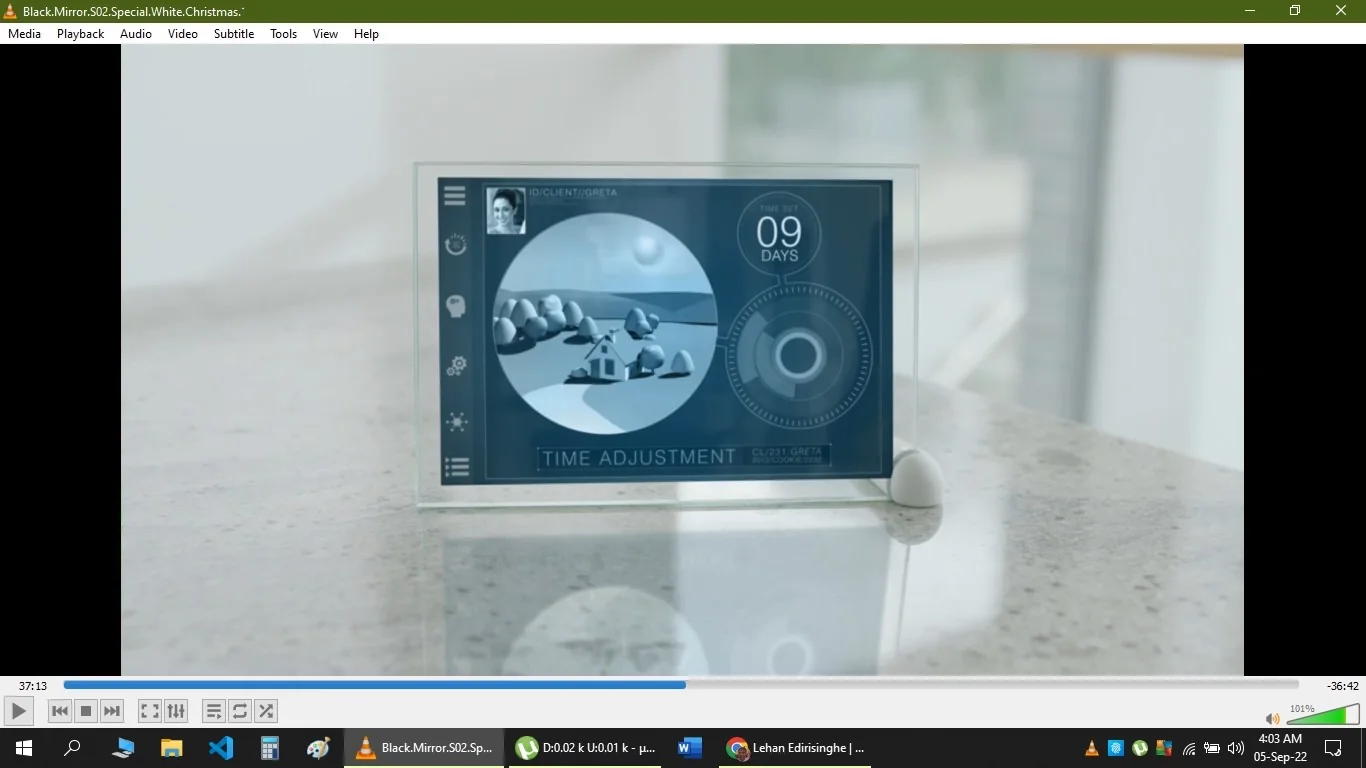
Task: Open the Audio menu
Action: click(136, 33)
